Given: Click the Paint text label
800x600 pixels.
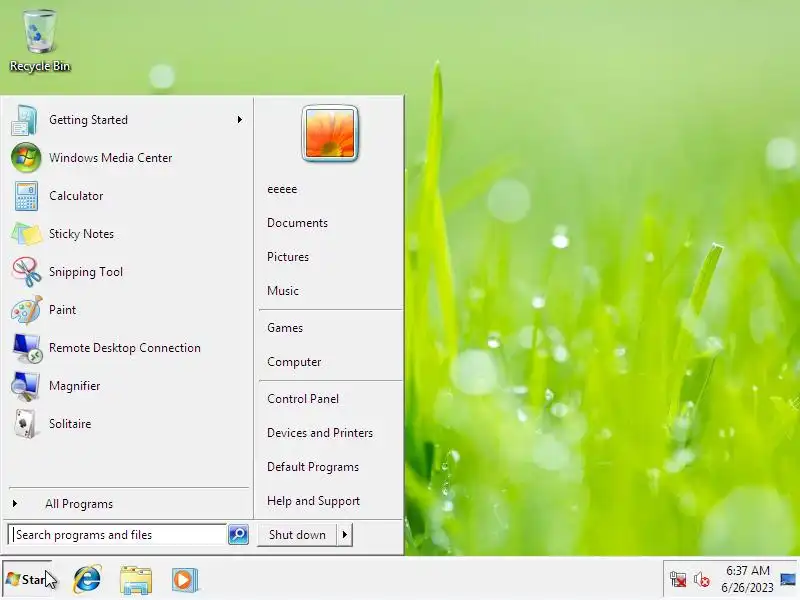Looking at the screenshot, I should point(62,310).
